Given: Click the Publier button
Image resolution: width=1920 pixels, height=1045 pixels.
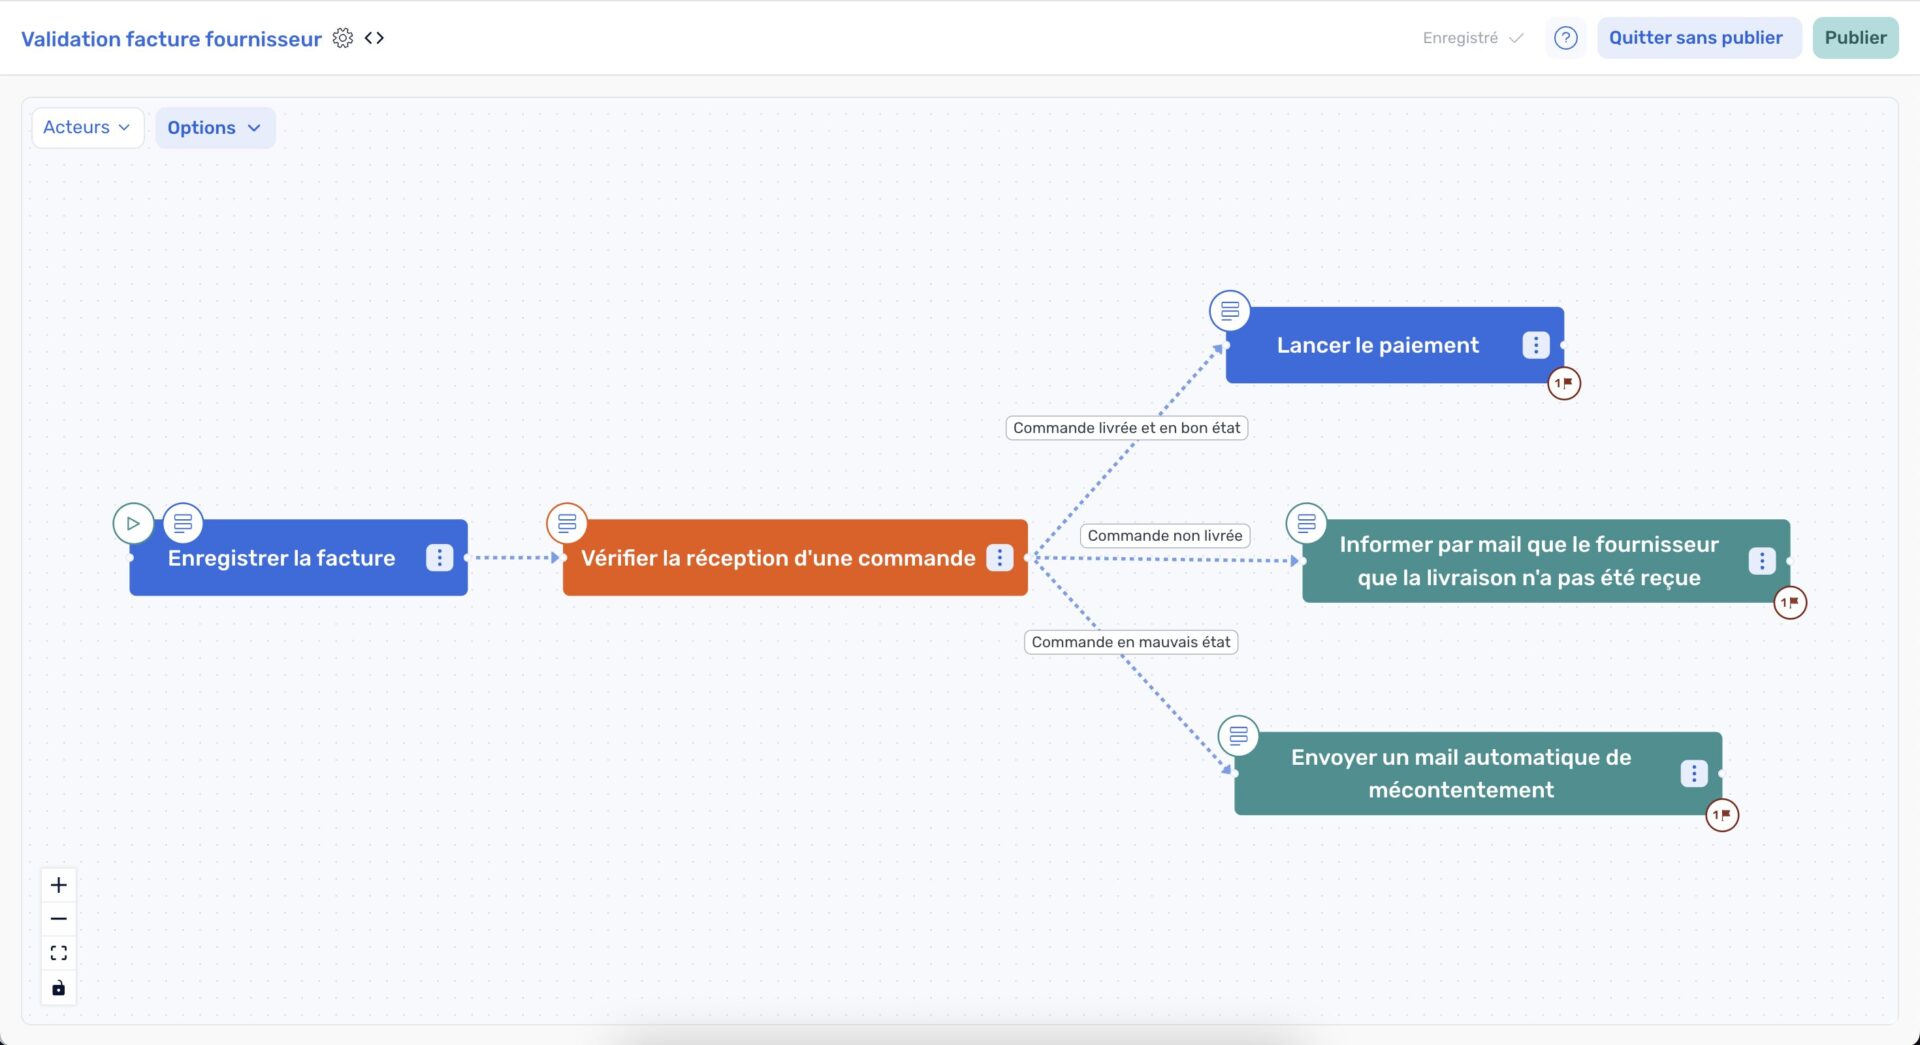Looking at the screenshot, I should [x=1855, y=38].
